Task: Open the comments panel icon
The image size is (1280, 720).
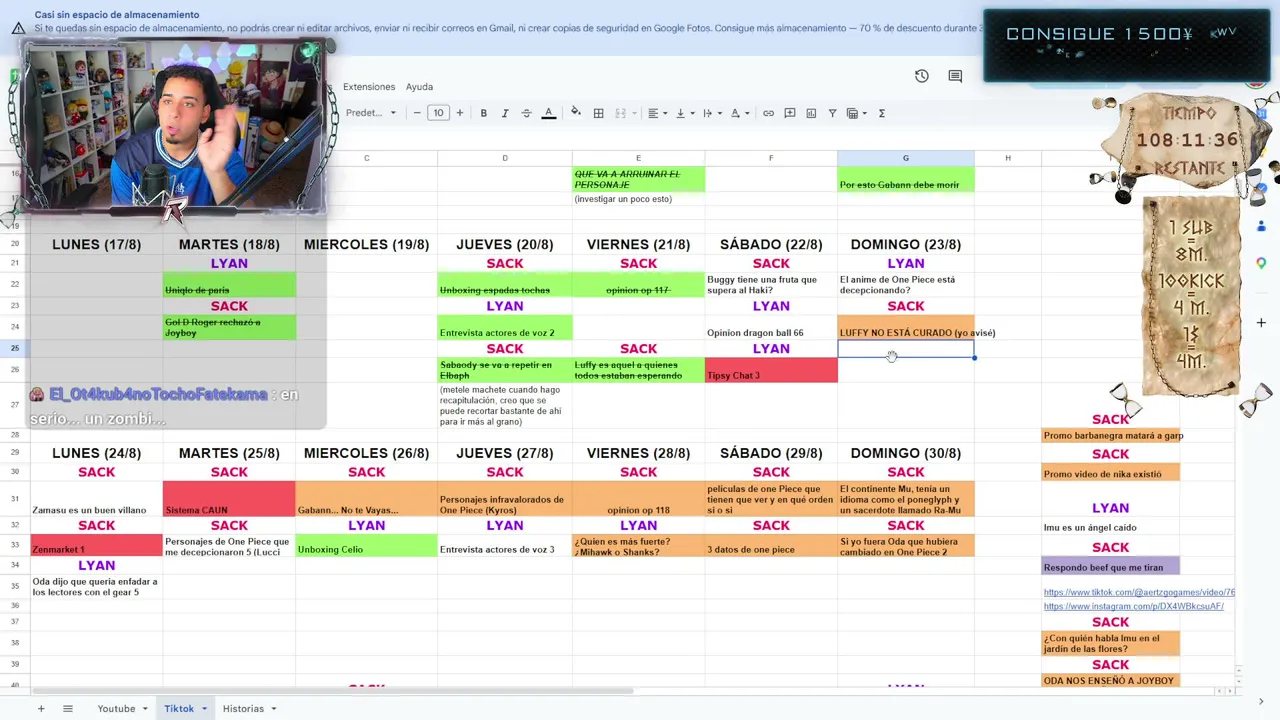Action: tap(955, 76)
